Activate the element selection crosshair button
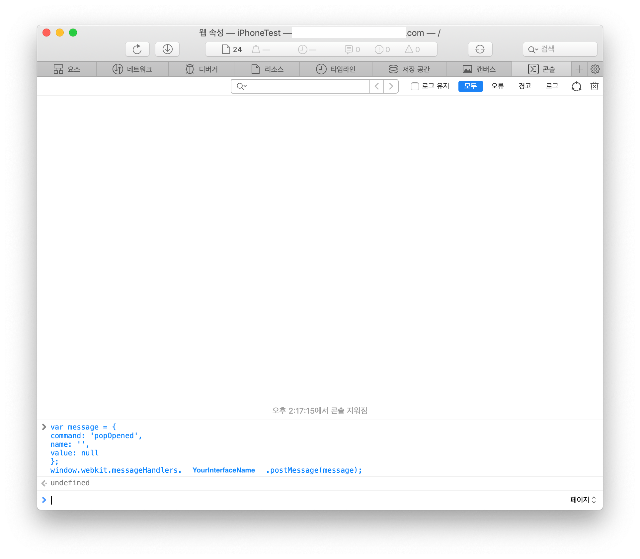 (480, 49)
